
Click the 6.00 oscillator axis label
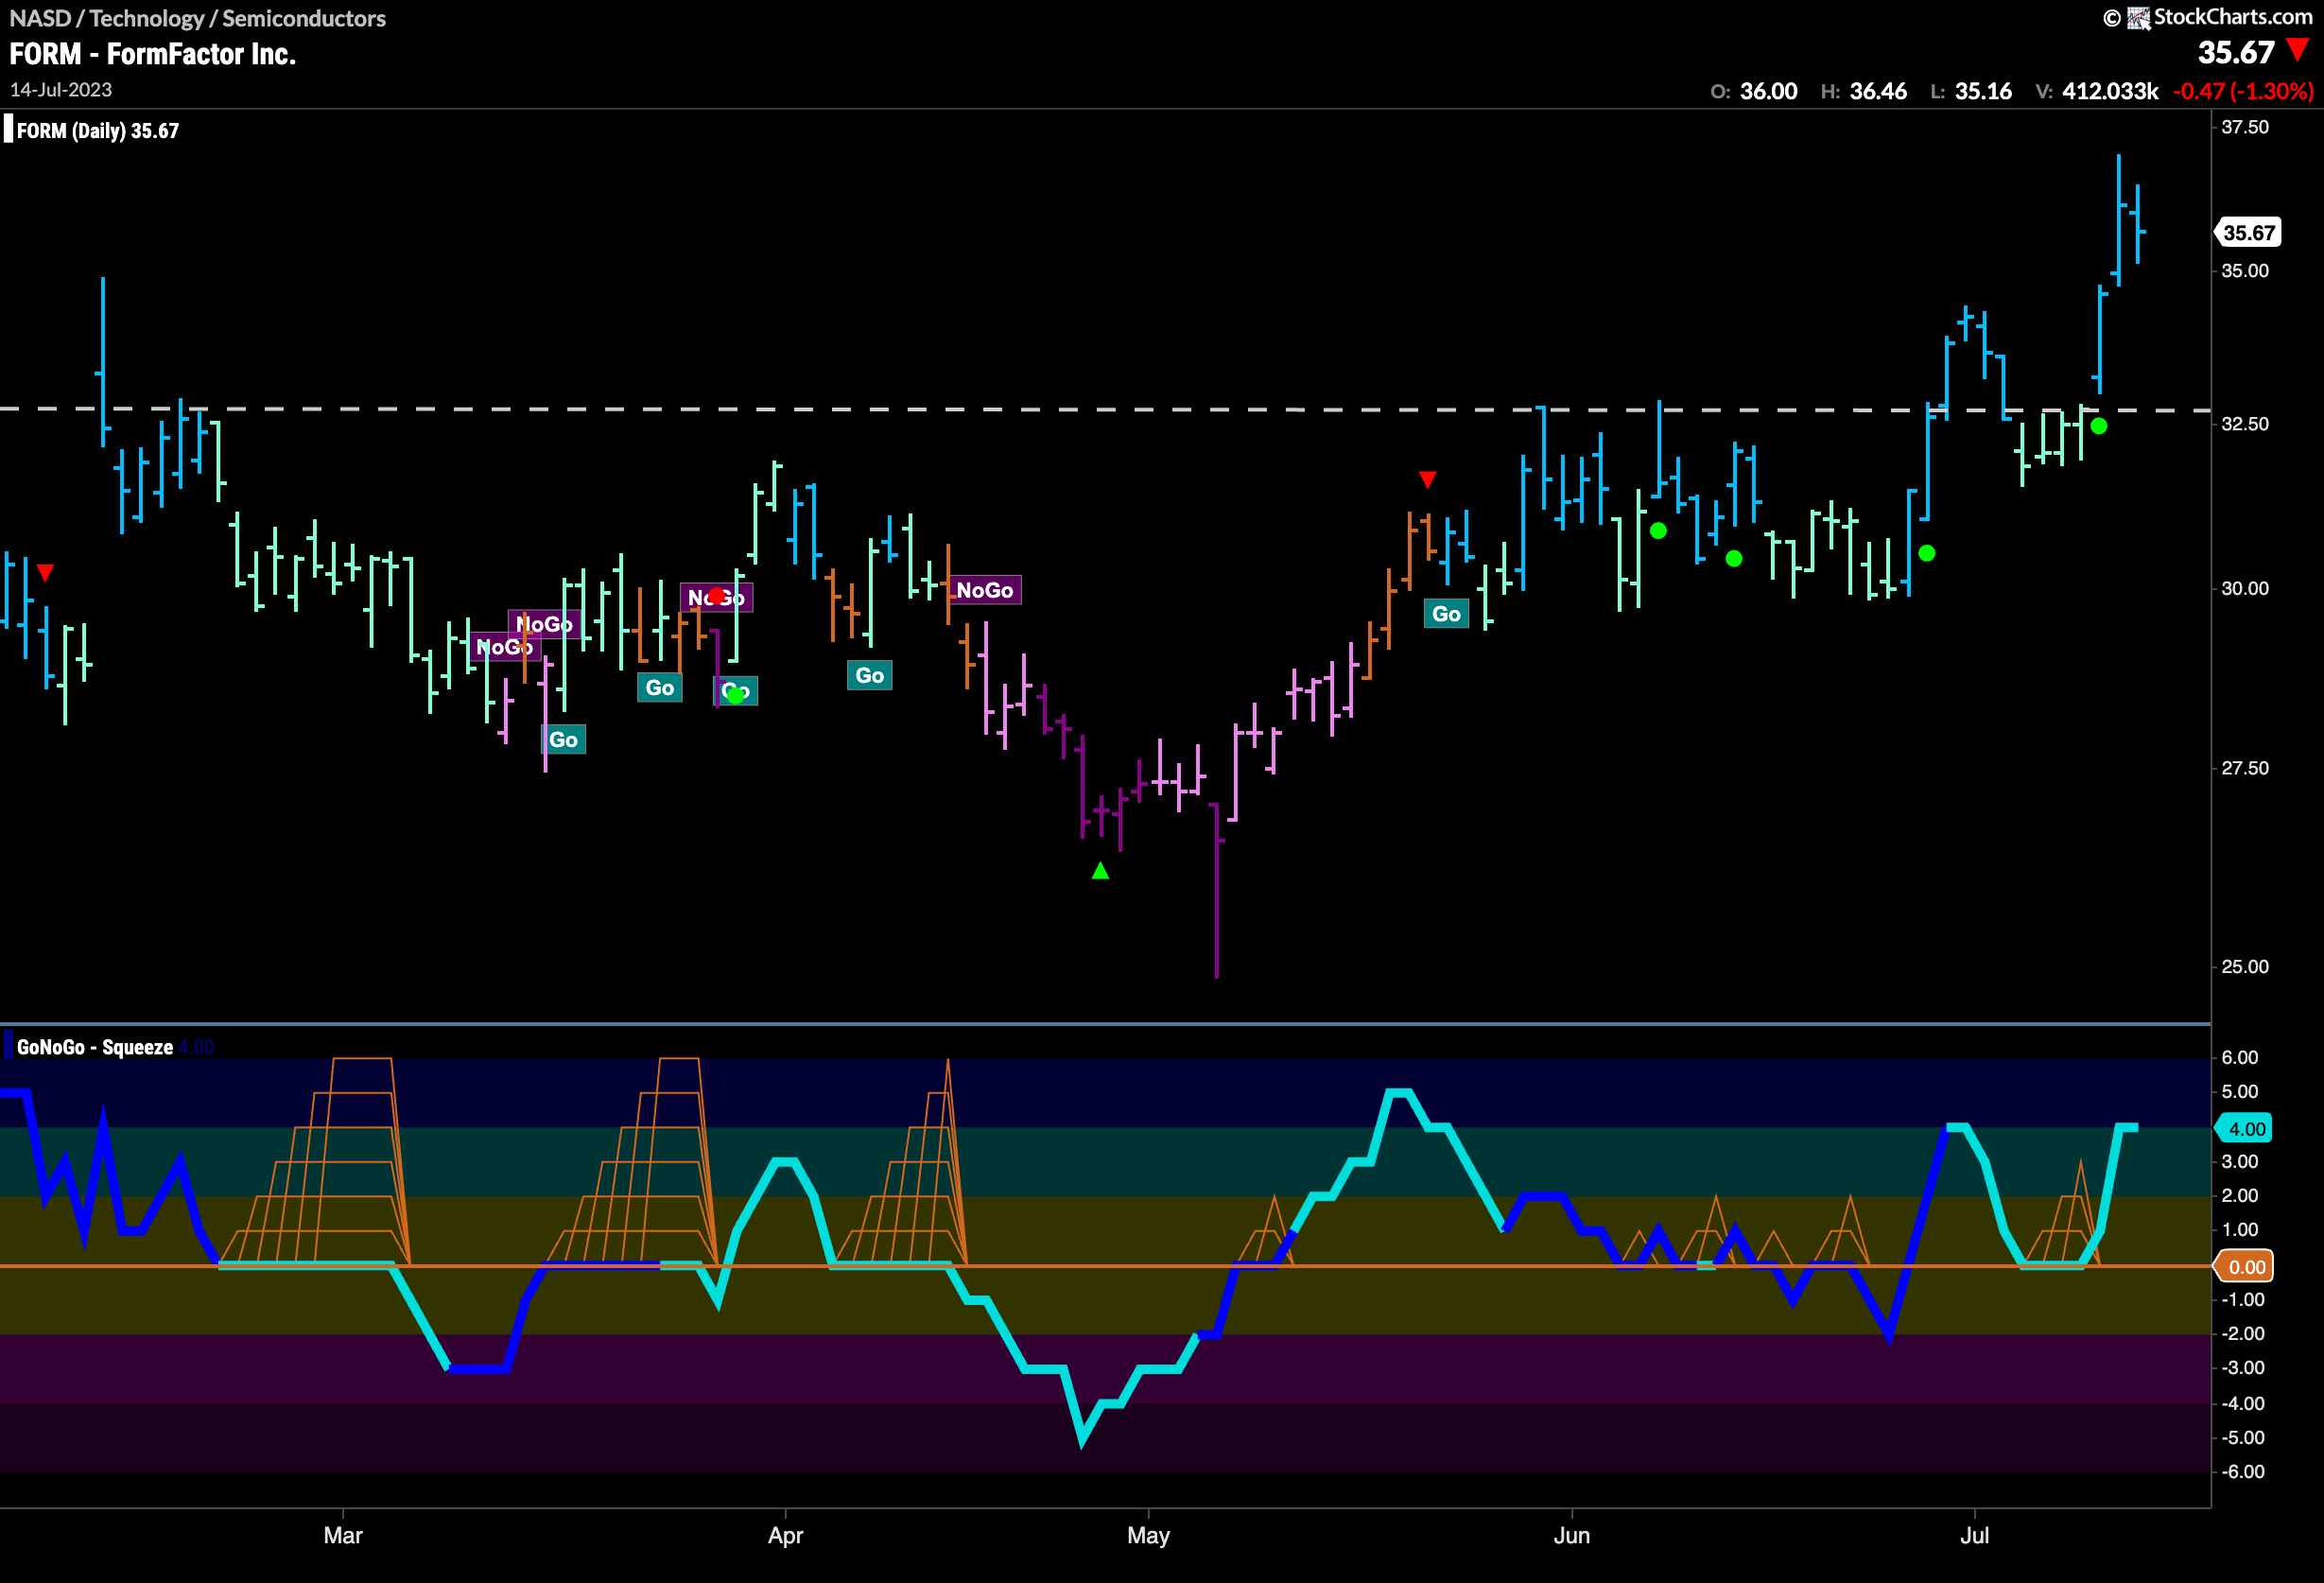[2240, 1058]
